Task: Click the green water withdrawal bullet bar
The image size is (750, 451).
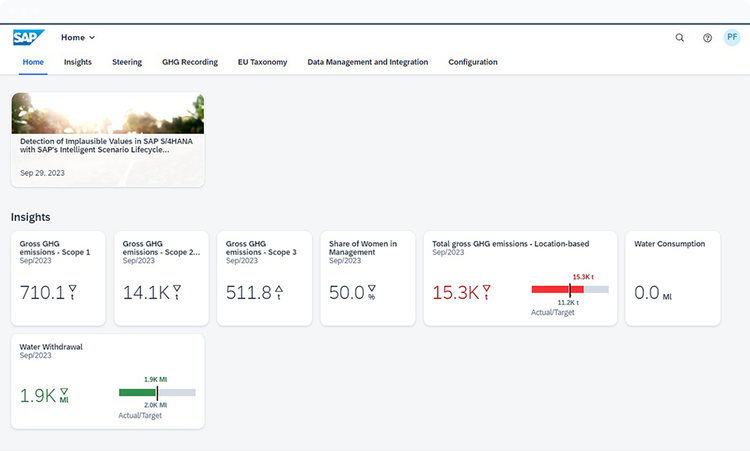Action: click(157, 393)
